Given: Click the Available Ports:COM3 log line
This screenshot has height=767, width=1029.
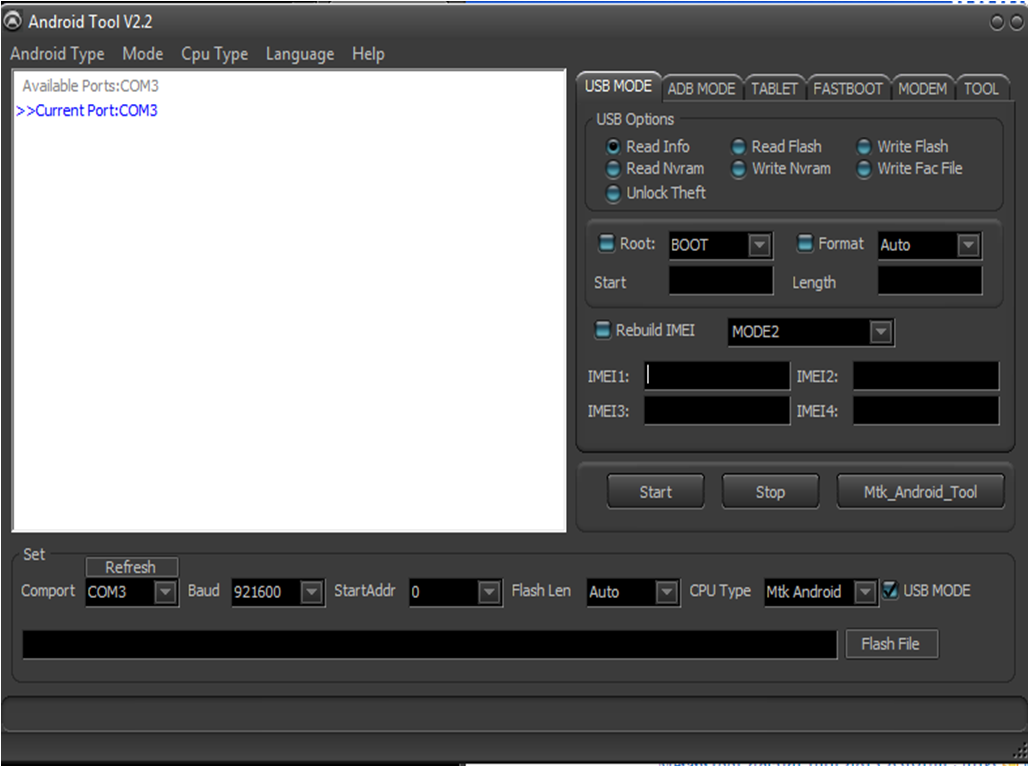Looking at the screenshot, I should pos(91,86).
